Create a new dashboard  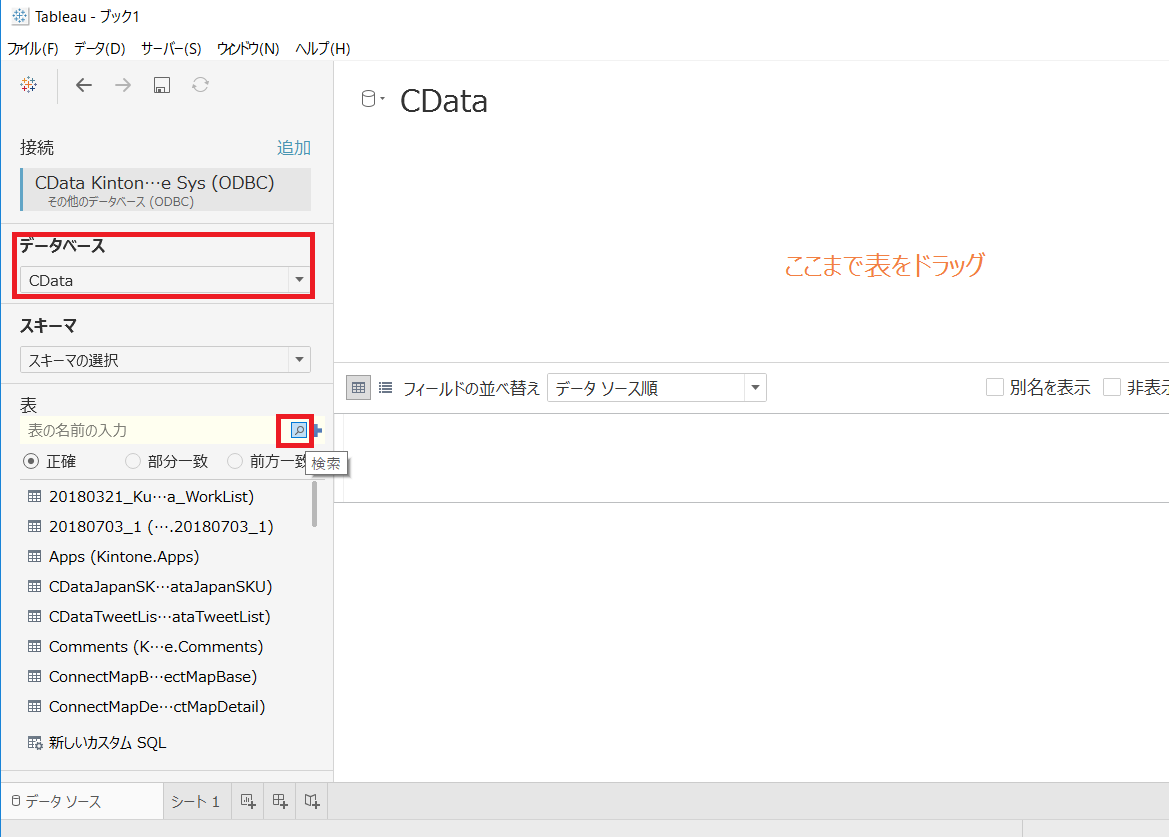pyautogui.click(x=280, y=800)
